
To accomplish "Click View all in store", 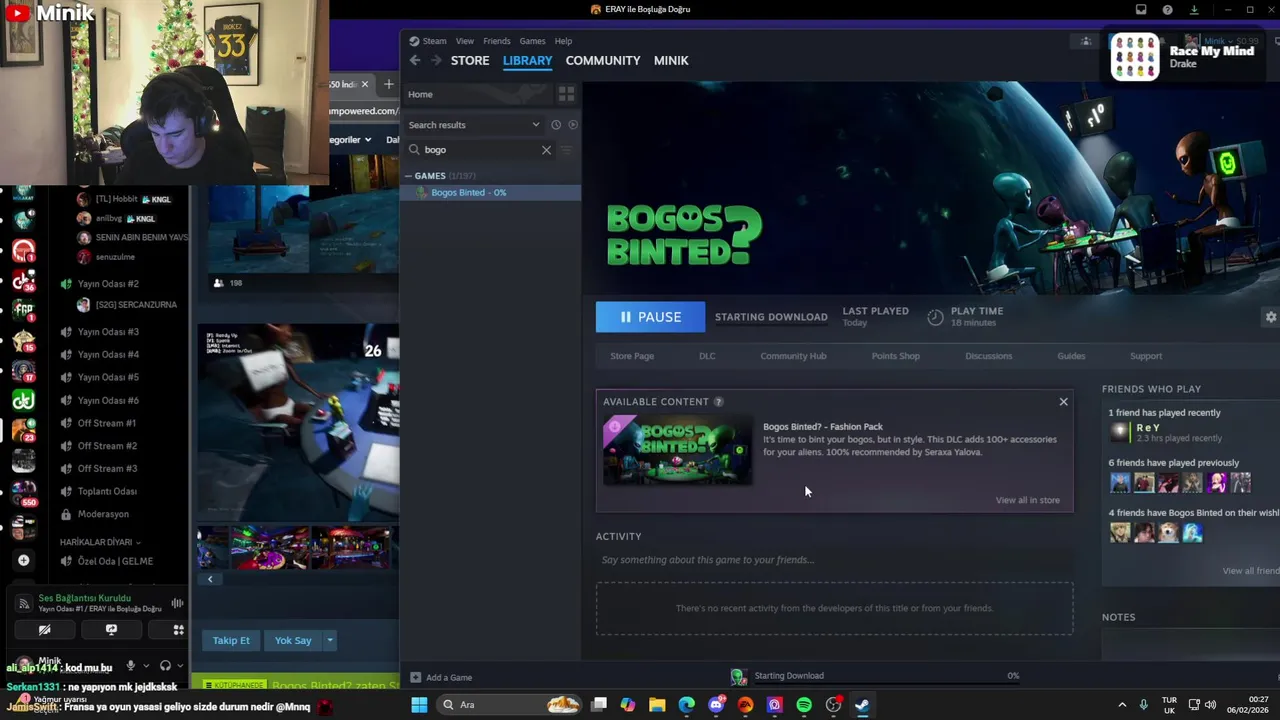I will (1027, 500).
